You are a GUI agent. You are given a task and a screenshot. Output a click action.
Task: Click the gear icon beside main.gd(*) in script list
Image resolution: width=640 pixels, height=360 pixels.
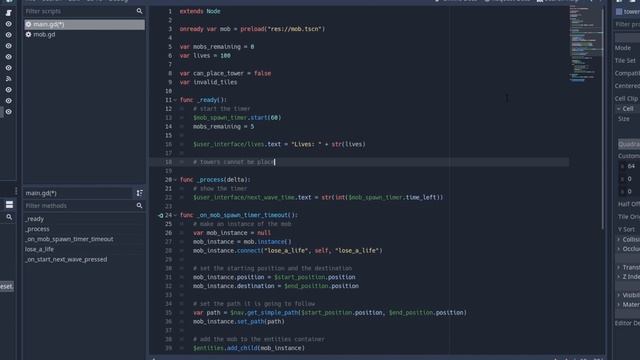(28, 24)
